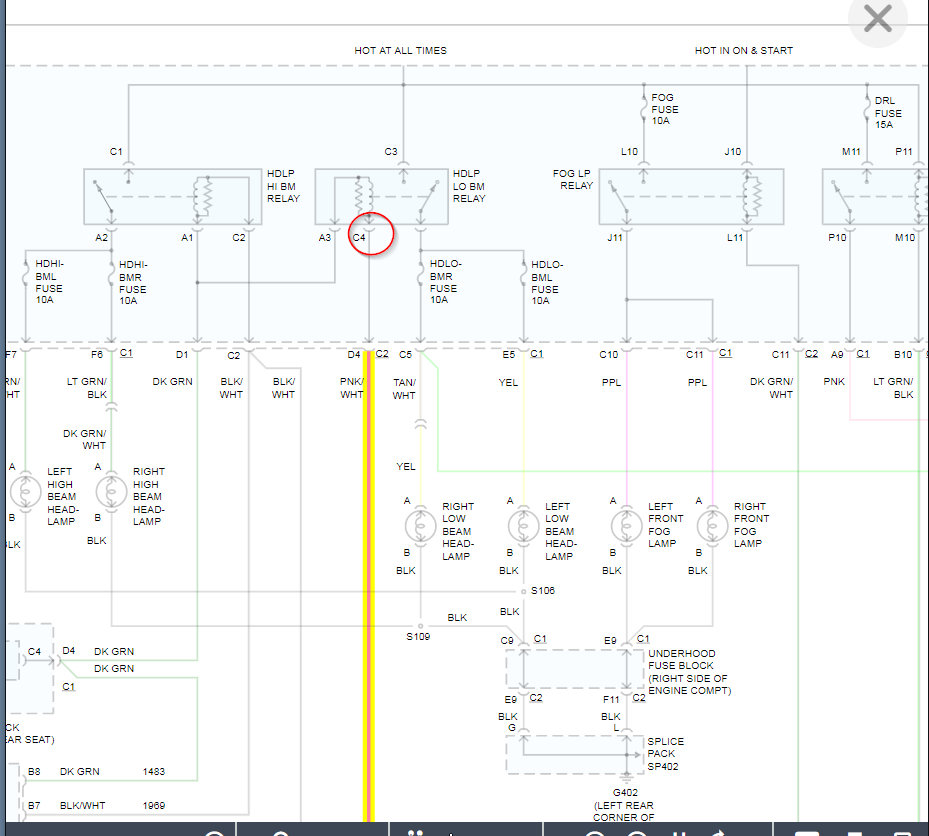Click ground label 'G402'
This screenshot has width=929, height=836.
625,793
